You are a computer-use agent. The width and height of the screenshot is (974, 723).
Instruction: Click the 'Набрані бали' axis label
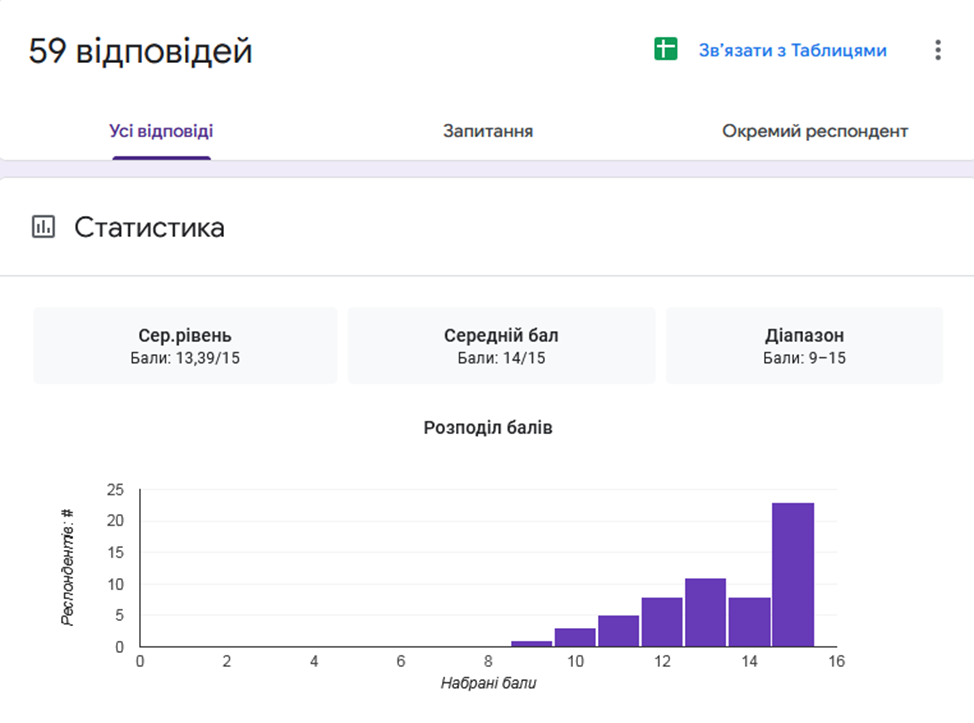pos(487,684)
